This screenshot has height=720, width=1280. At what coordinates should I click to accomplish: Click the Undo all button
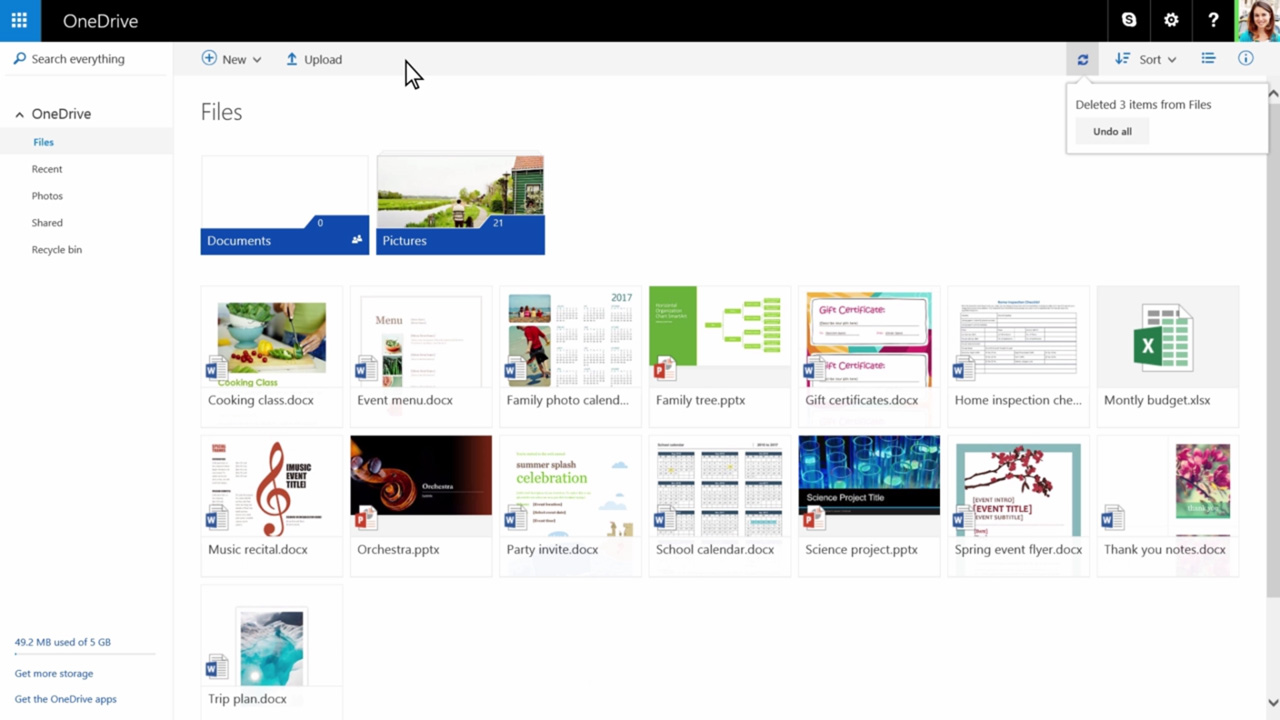[1112, 131]
